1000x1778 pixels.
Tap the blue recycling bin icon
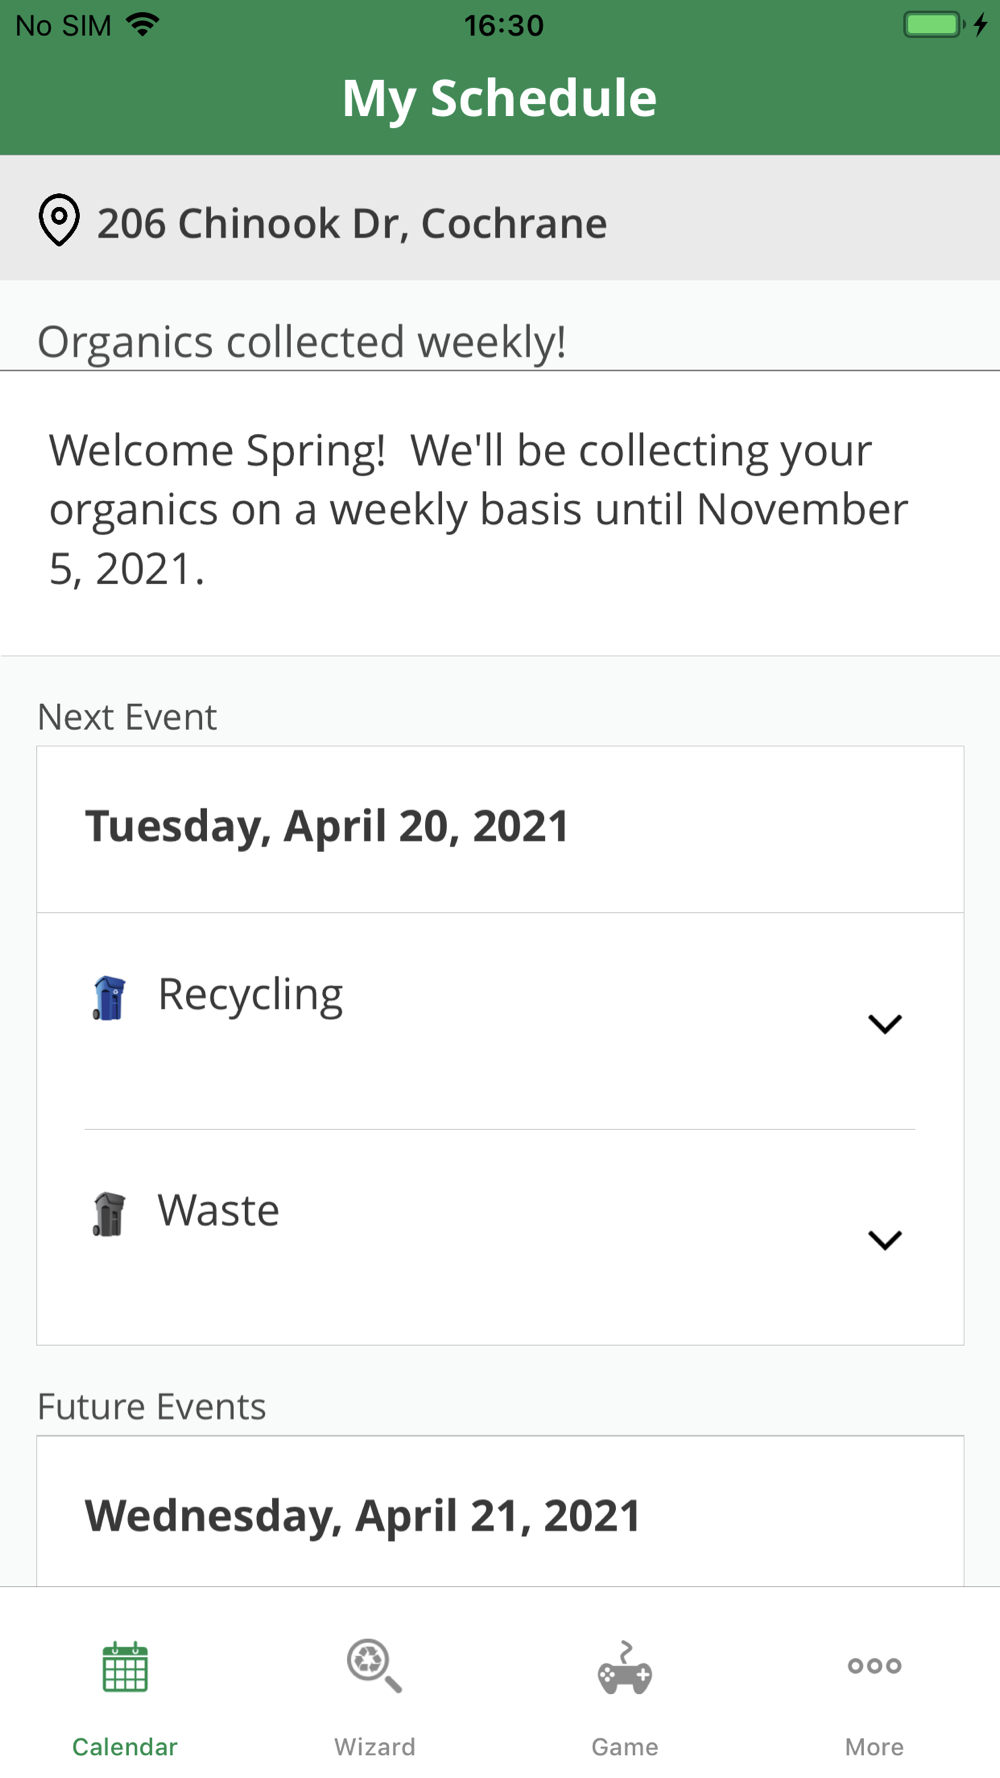pyautogui.click(x=109, y=998)
